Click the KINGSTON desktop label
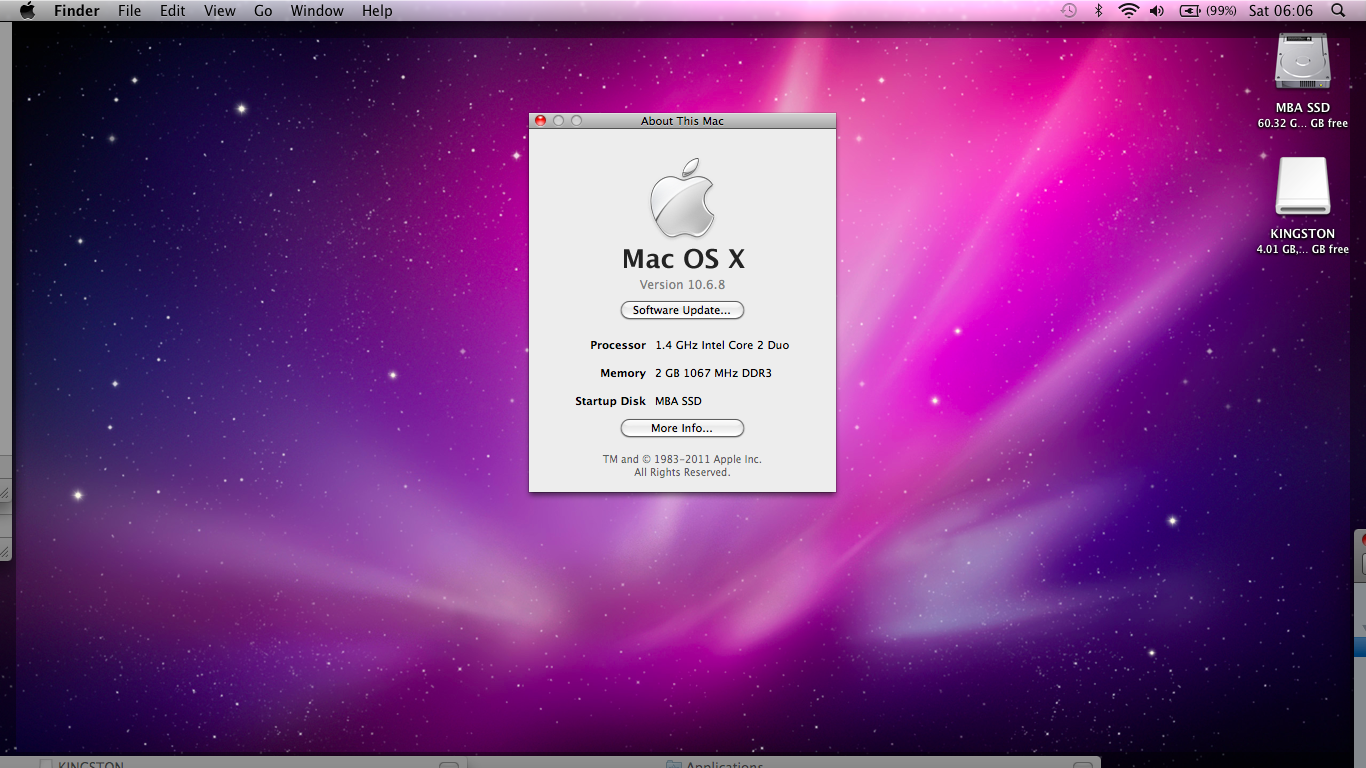Viewport: 1366px width, 768px height. tap(1302, 234)
